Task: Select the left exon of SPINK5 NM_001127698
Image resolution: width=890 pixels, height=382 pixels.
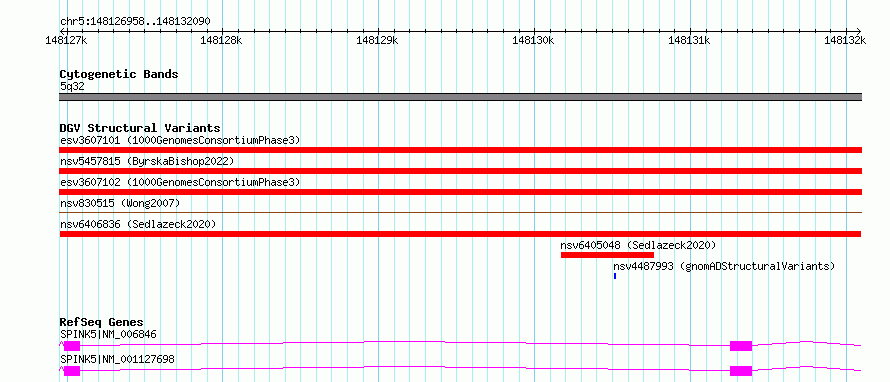Action: (72, 371)
